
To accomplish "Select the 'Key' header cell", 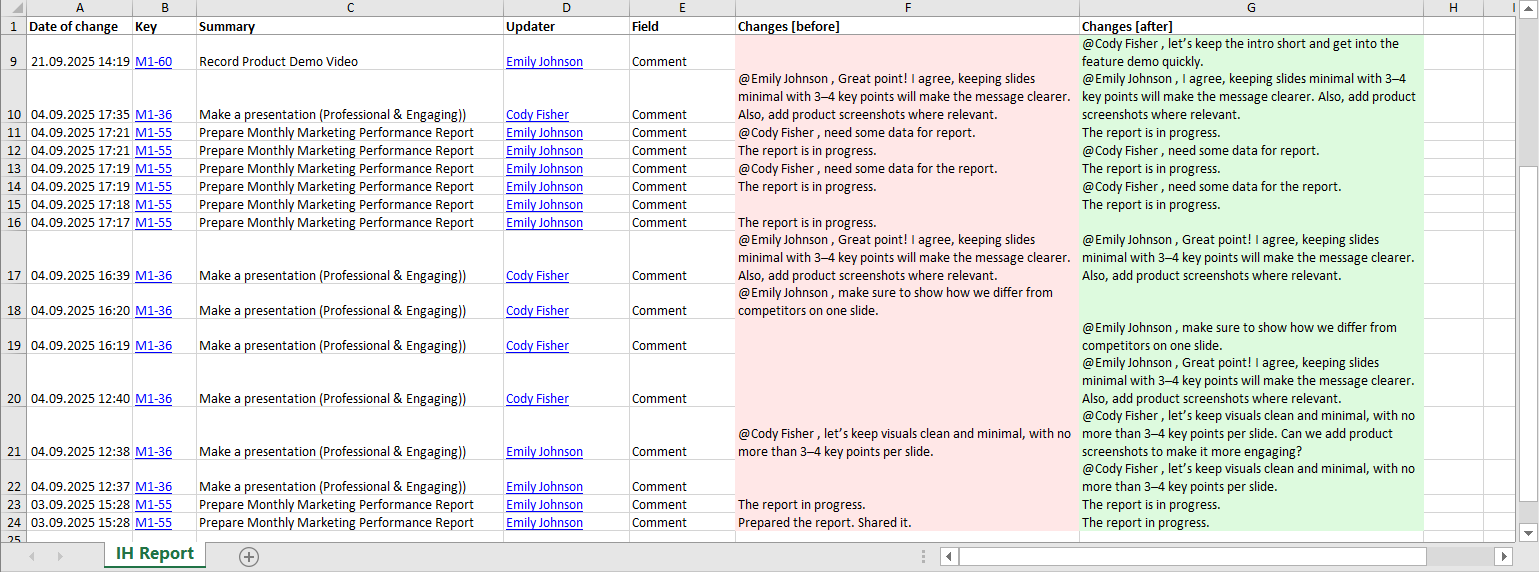I will tap(164, 26).
